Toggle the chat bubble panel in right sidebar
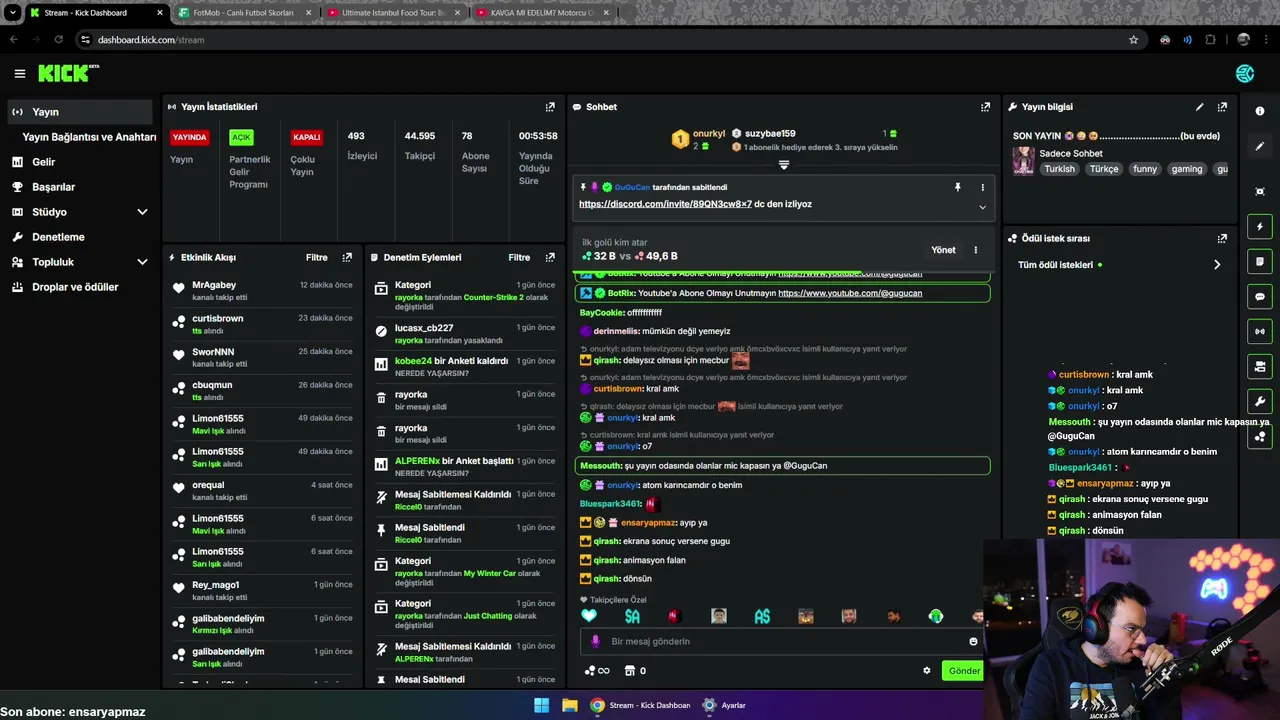This screenshot has height=720, width=1280. [x=1260, y=297]
